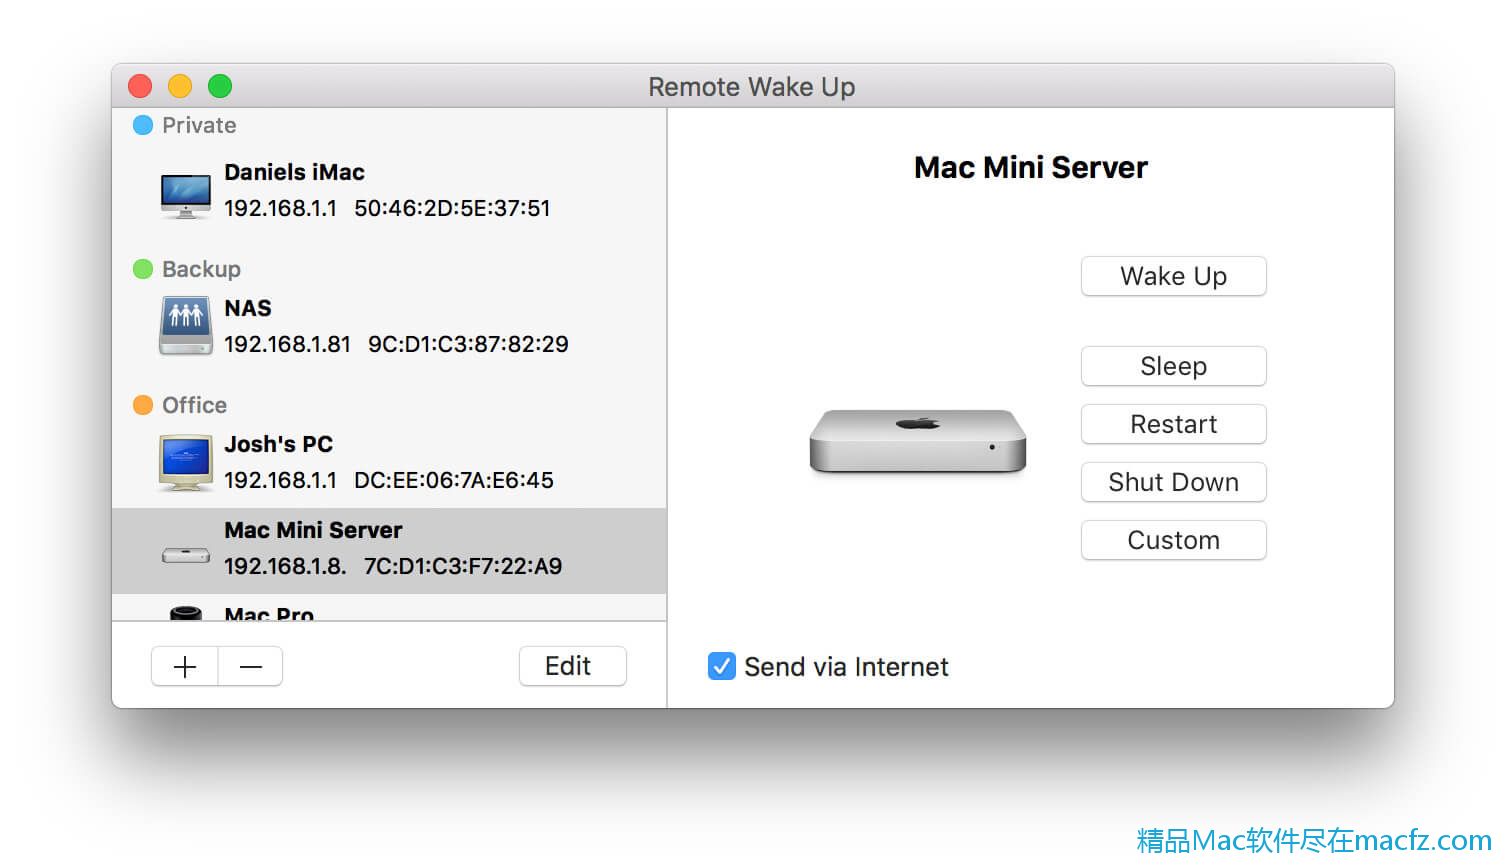This screenshot has height=868, width=1506.
Task: Click the orange Office group dot
Action: pos(143,405)
